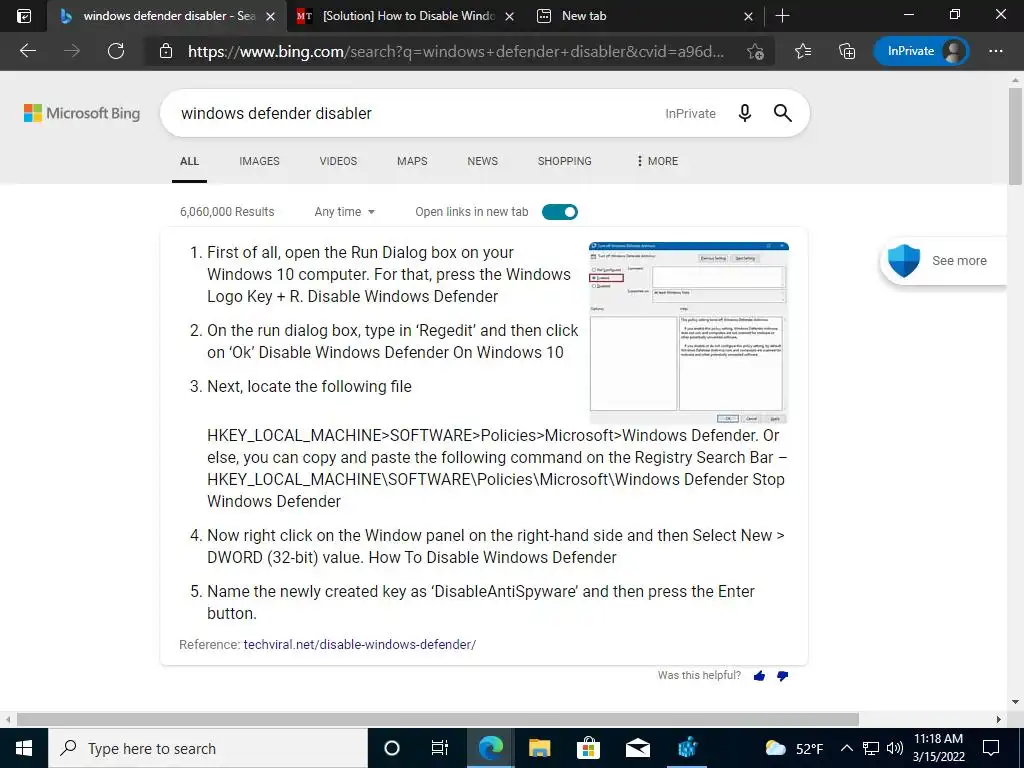This screenshot has width=1024, height=768.
Task: Click the thumbs up helpful icon
Action: (x=759, y=676)
